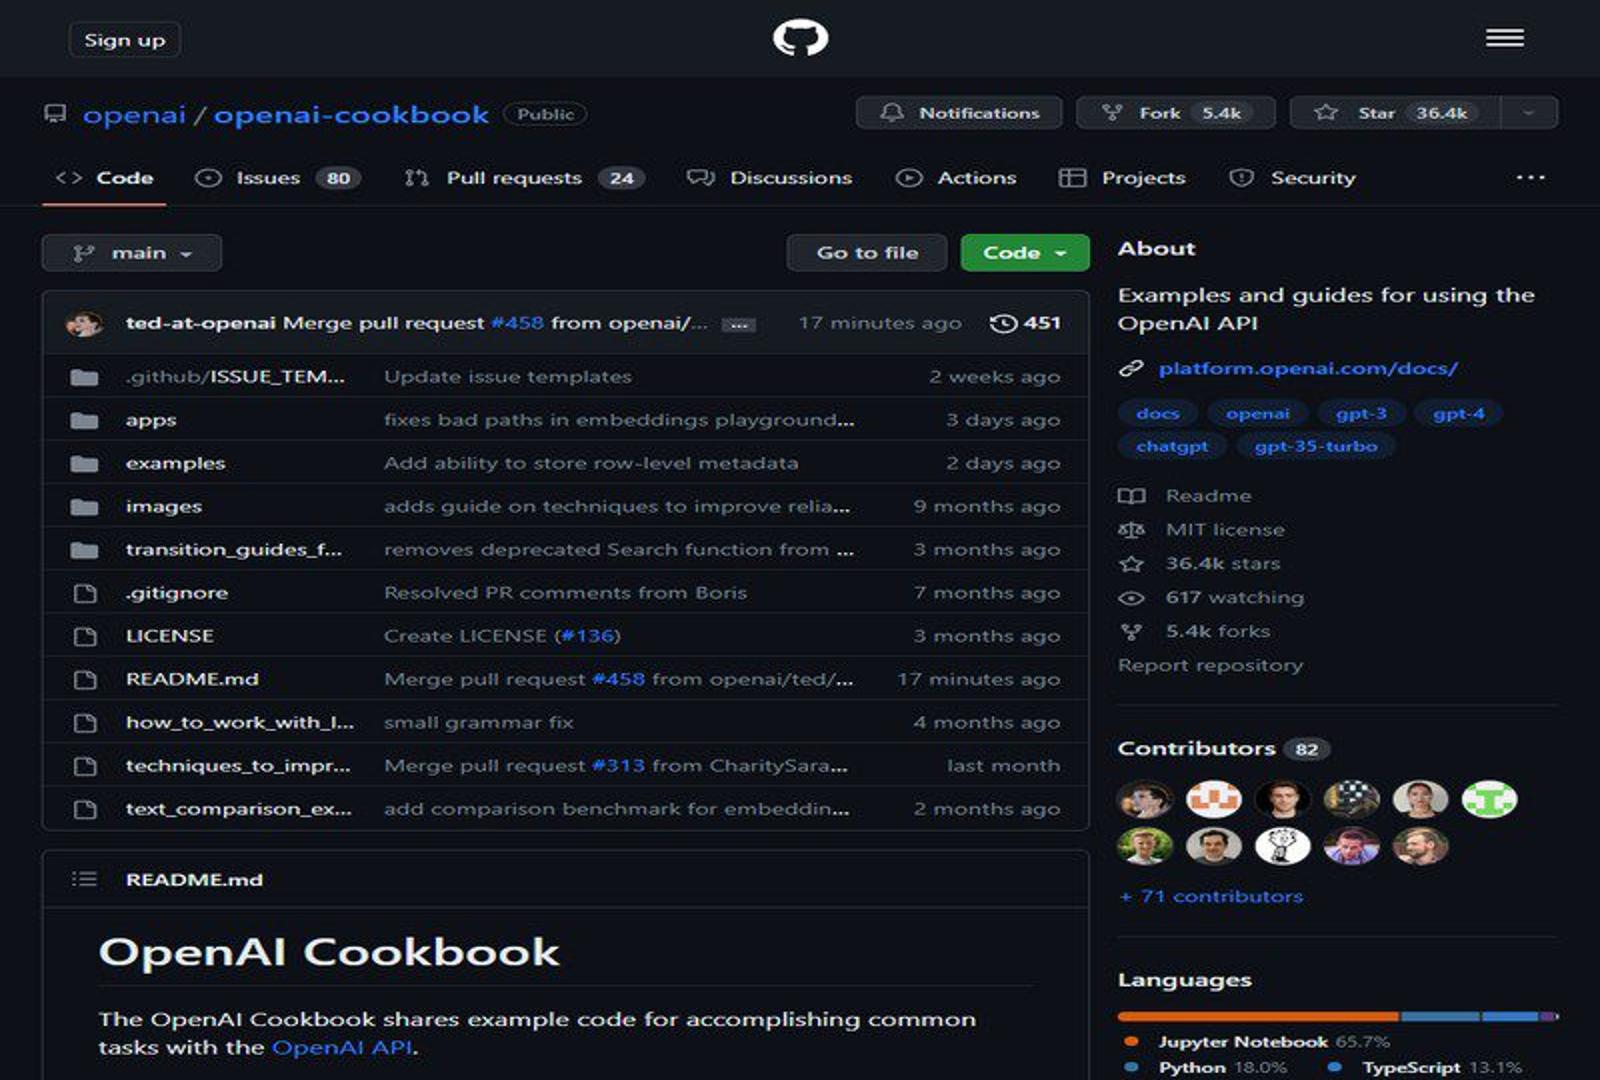
Task: Click the eye icon next to 617 watching
Action: point(1131,597)
